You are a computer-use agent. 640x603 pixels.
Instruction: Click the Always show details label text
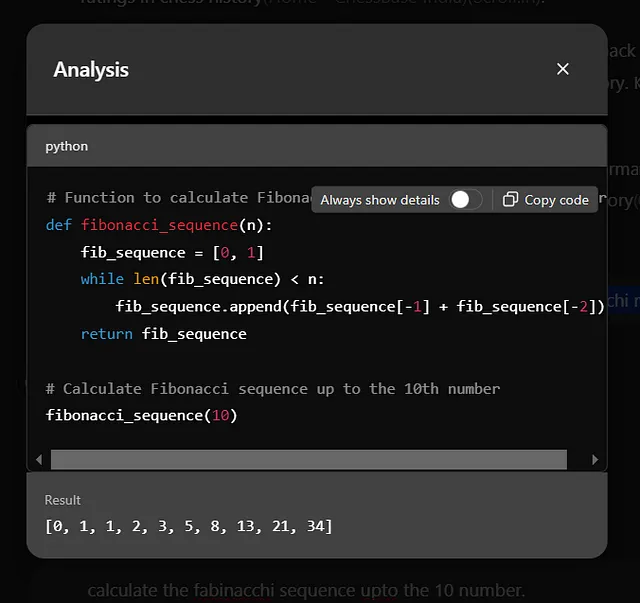380,200
